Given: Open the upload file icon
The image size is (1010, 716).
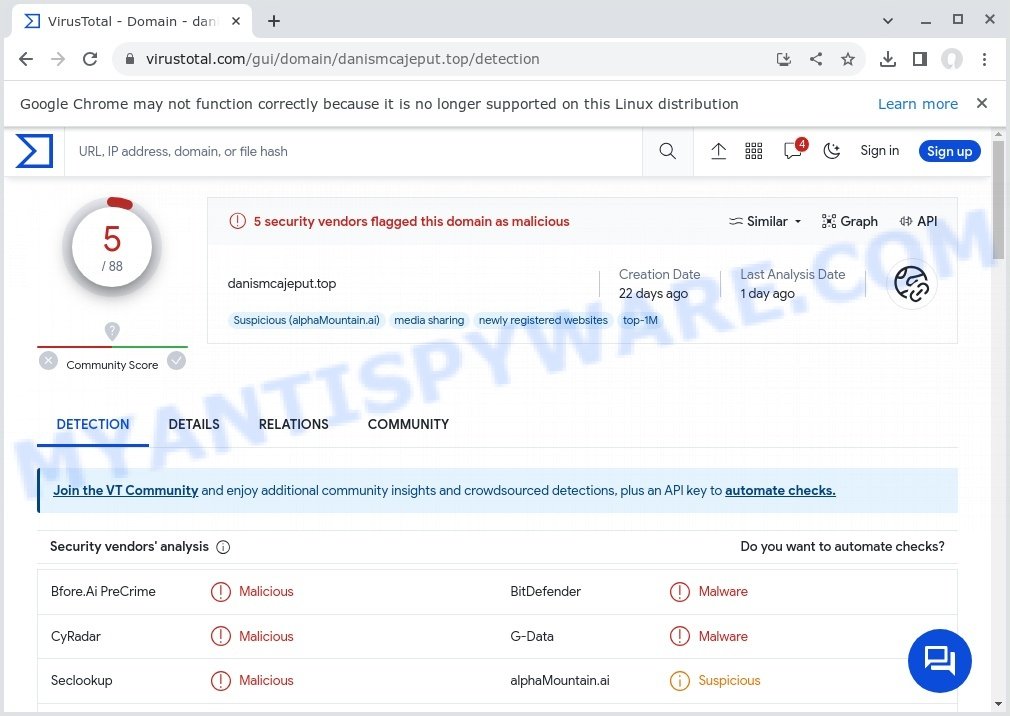Looking at the screenshot, I should pyautogui.click(x=718, y=151).
